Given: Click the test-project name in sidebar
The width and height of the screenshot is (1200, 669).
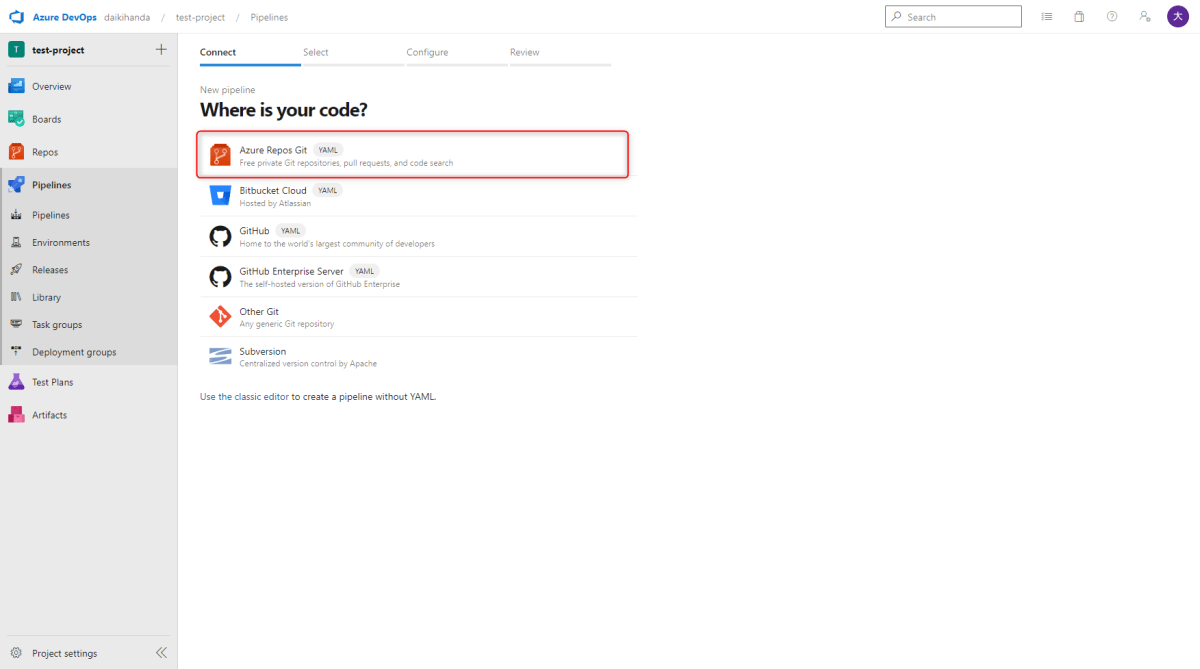Looking at the screenshot, I should pyautogui.click(x=58, y=50).
